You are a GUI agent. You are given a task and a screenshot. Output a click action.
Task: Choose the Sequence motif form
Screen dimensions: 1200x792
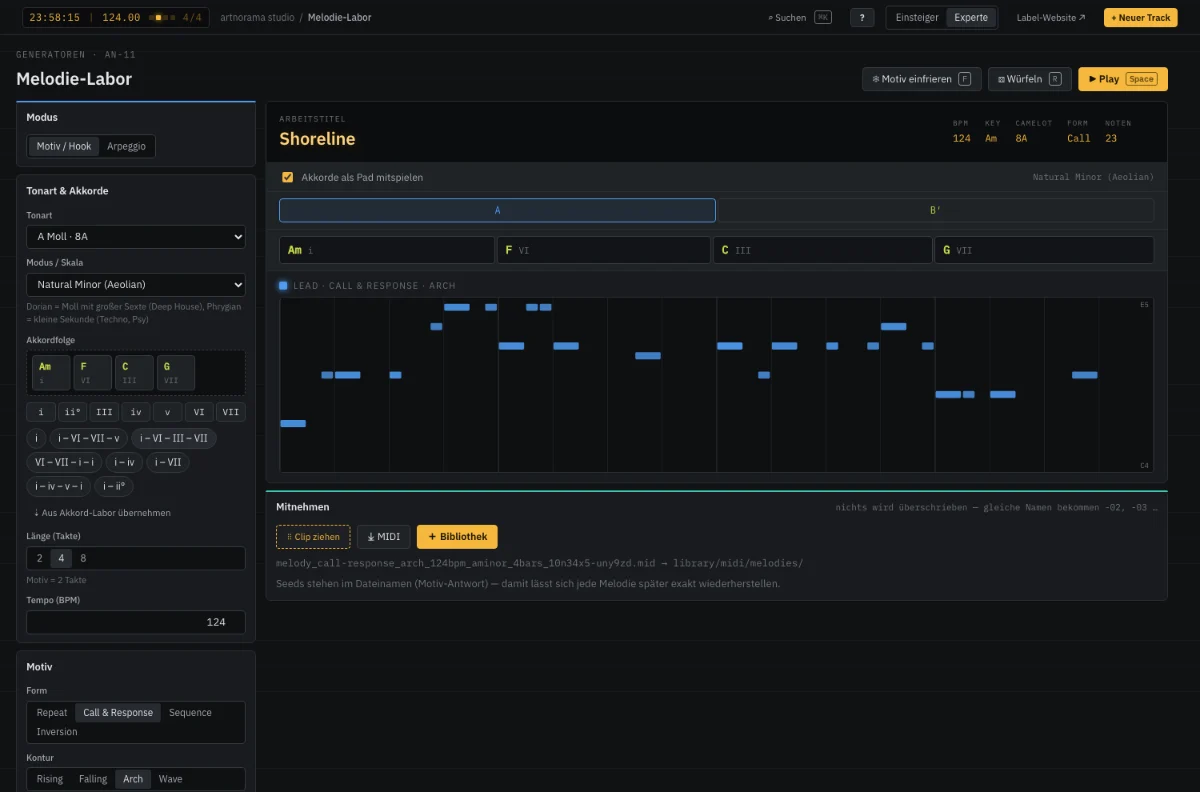(x=190, y=713)
